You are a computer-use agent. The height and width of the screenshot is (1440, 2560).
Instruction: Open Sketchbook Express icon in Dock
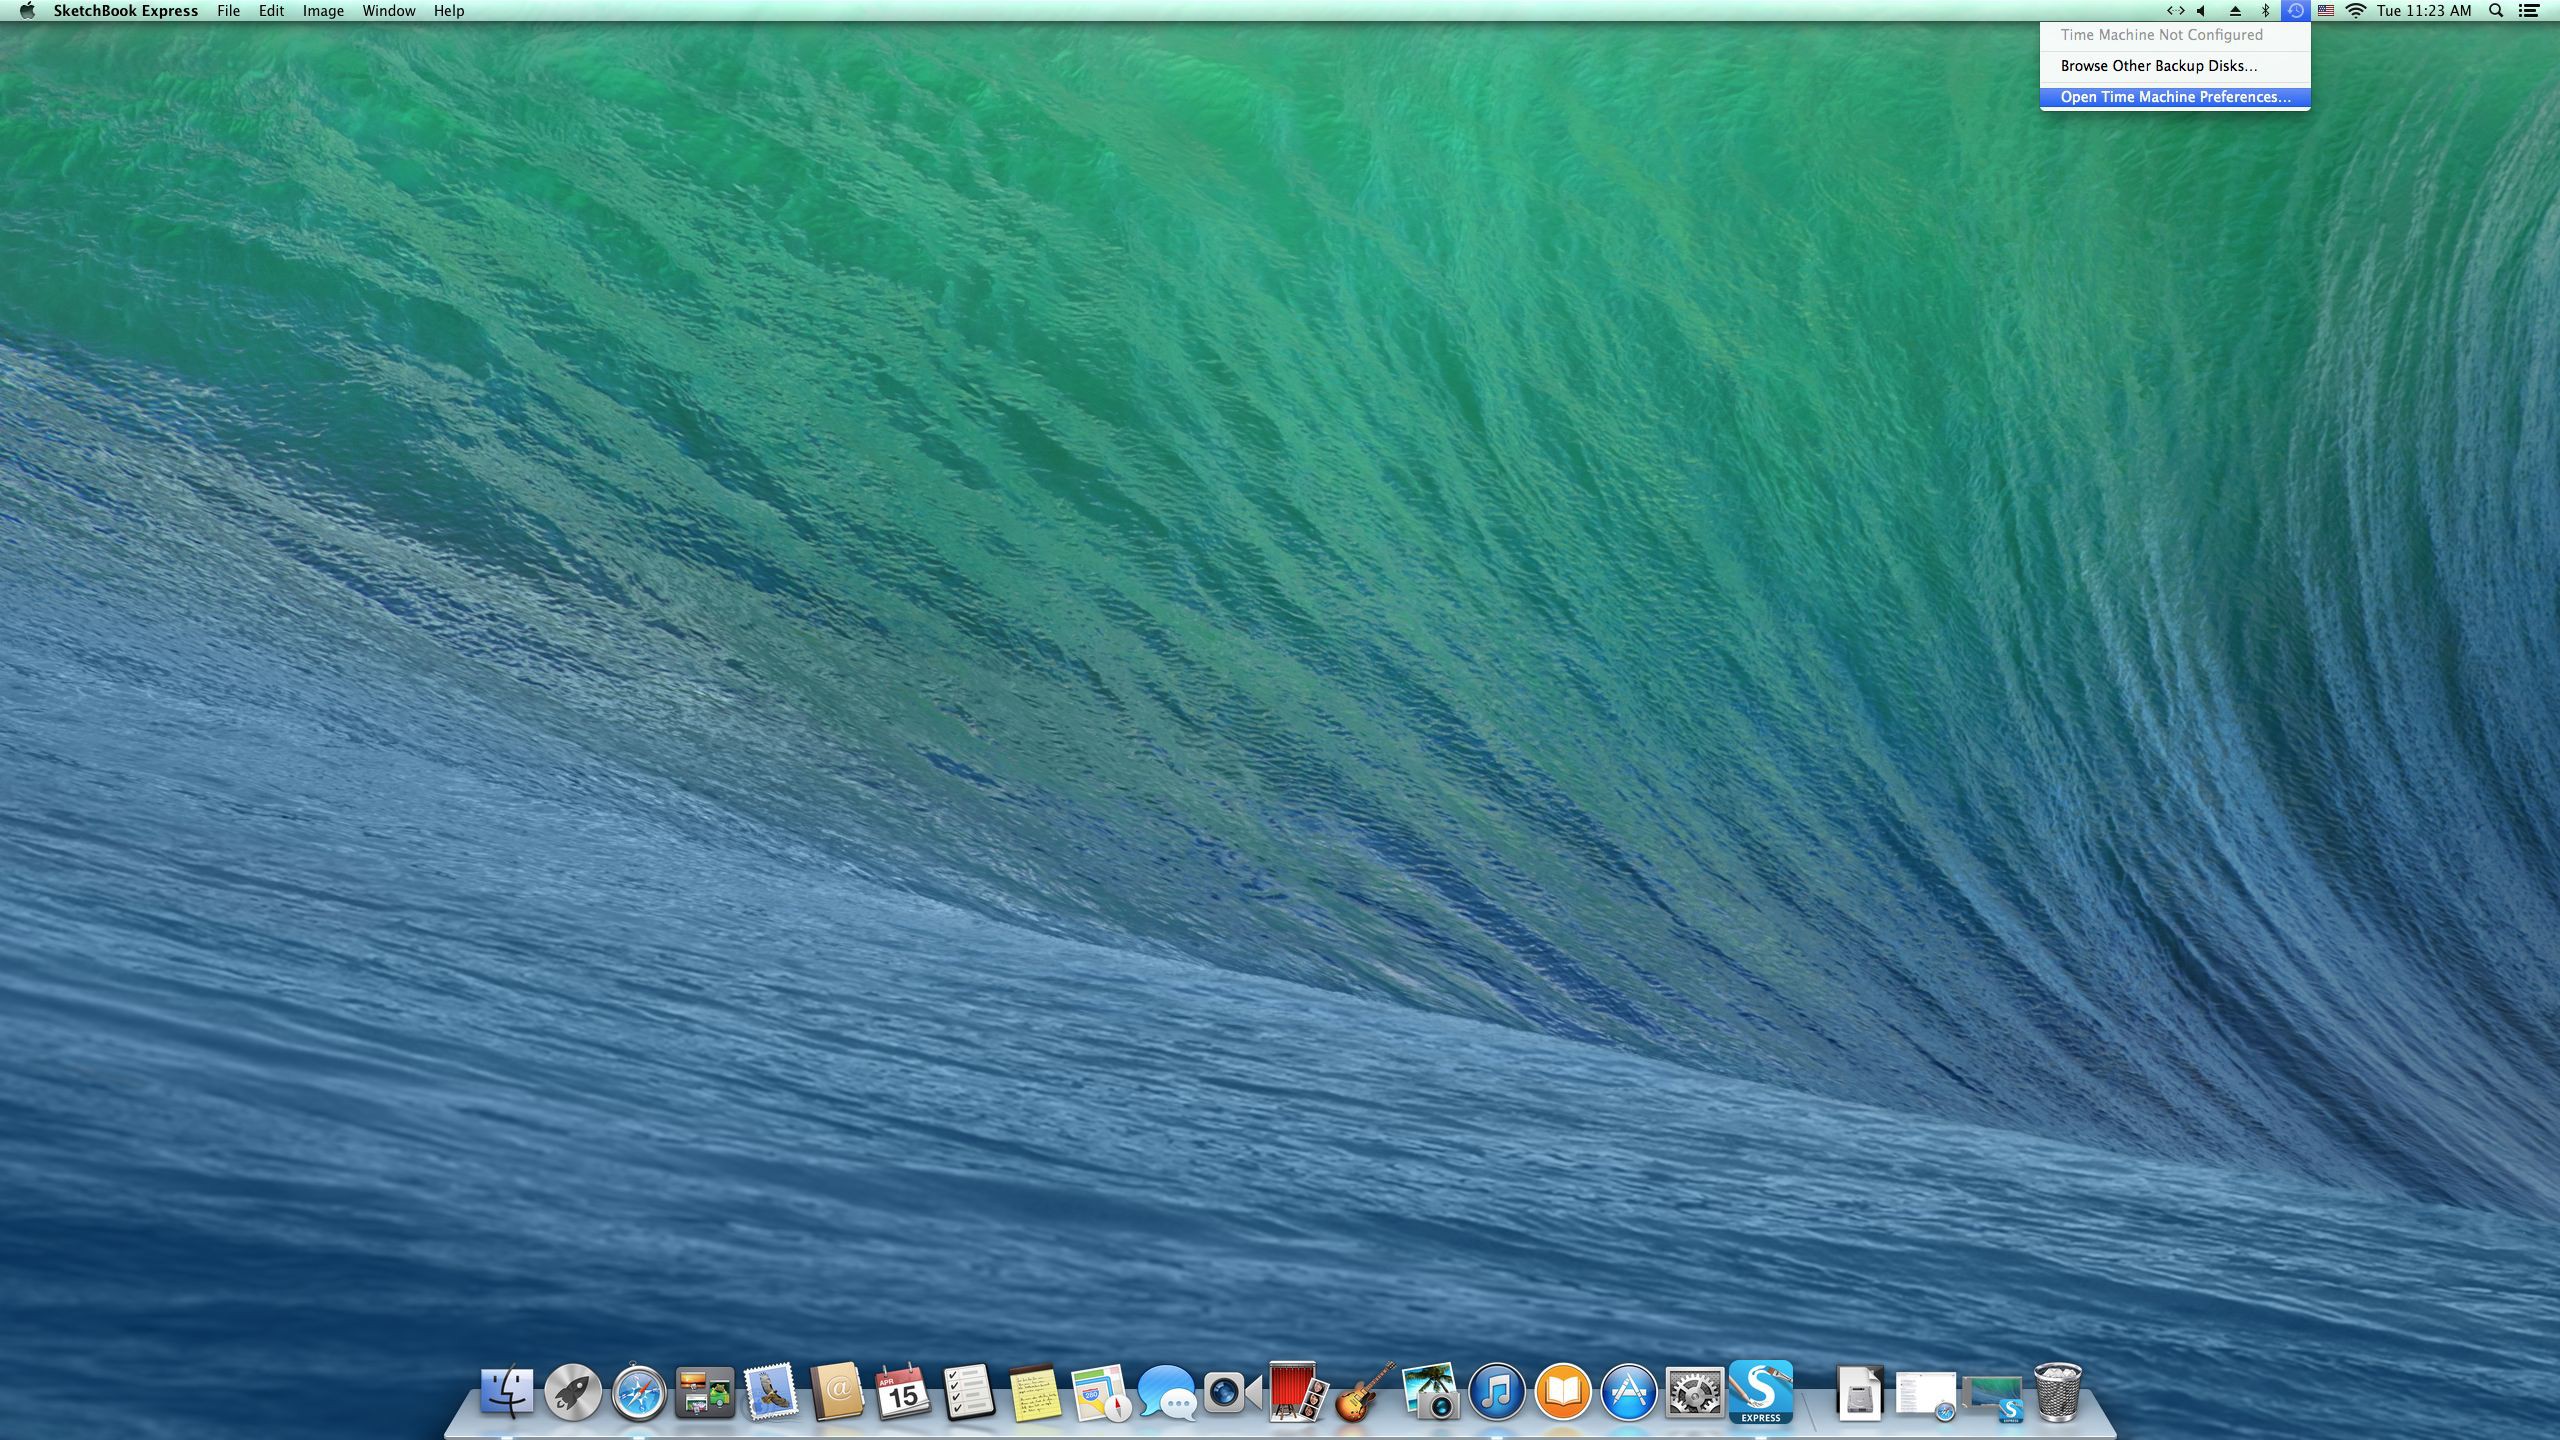click(1756, 1393)
